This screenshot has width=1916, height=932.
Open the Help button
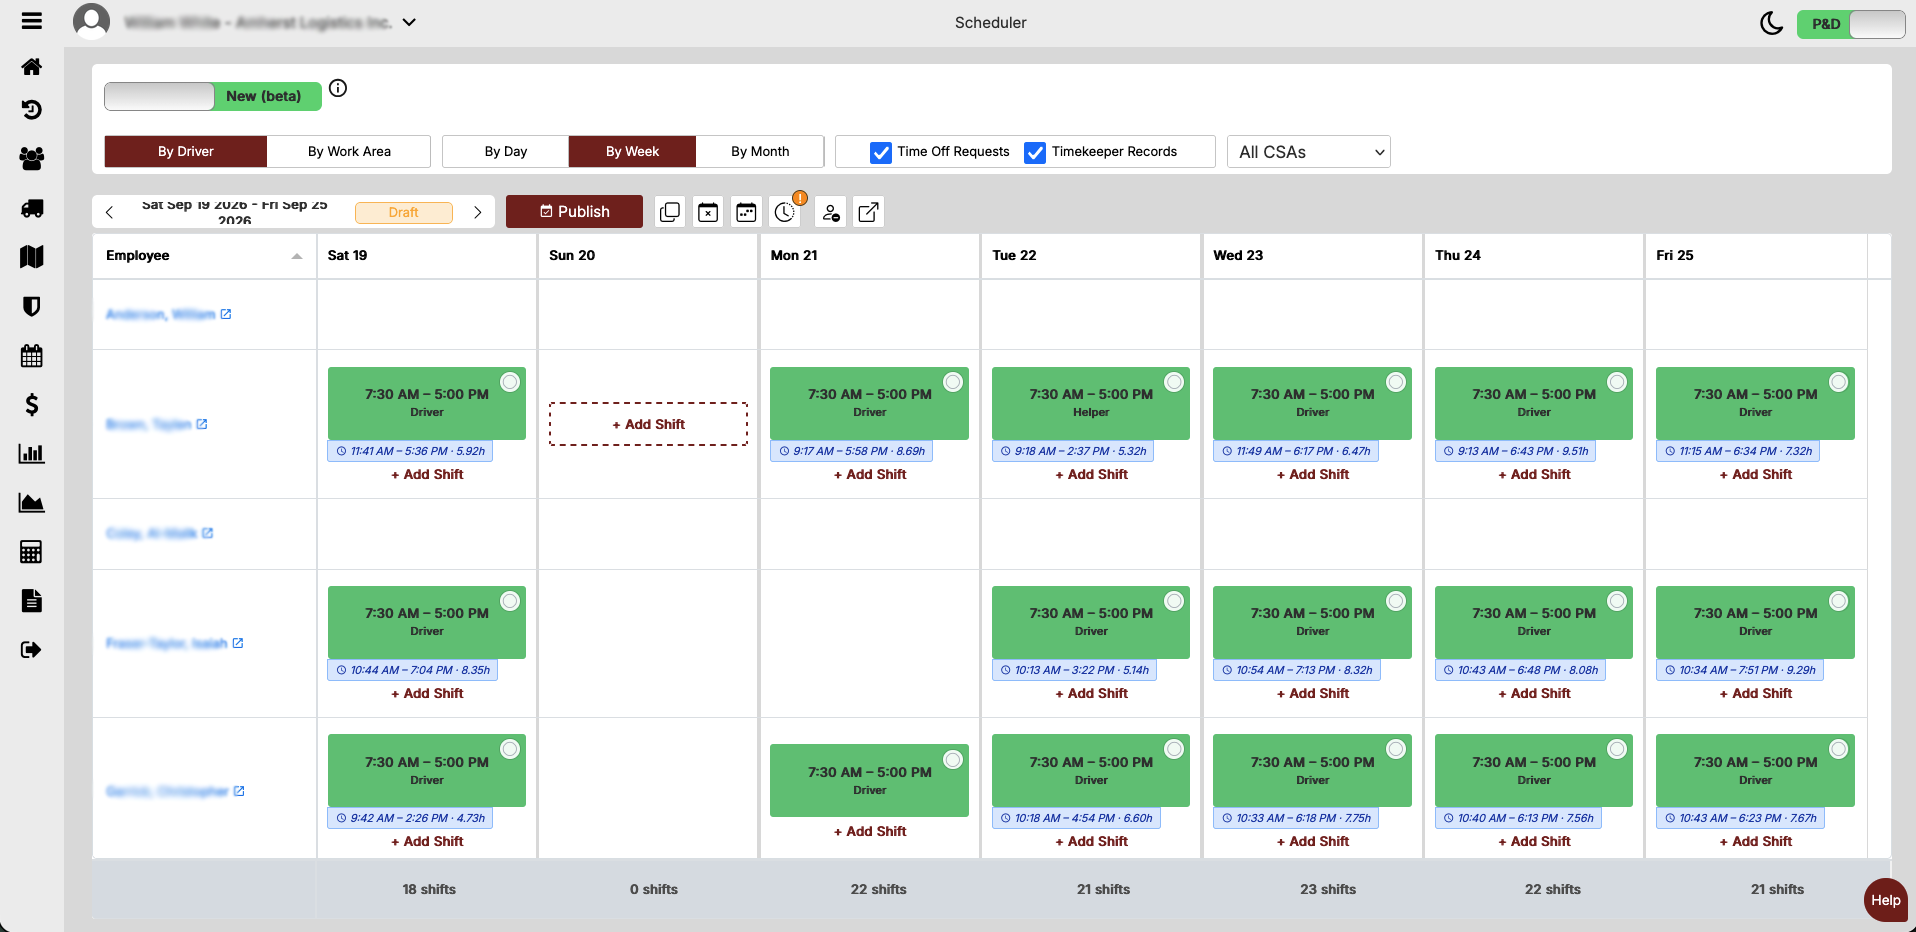pos(1886,900)
